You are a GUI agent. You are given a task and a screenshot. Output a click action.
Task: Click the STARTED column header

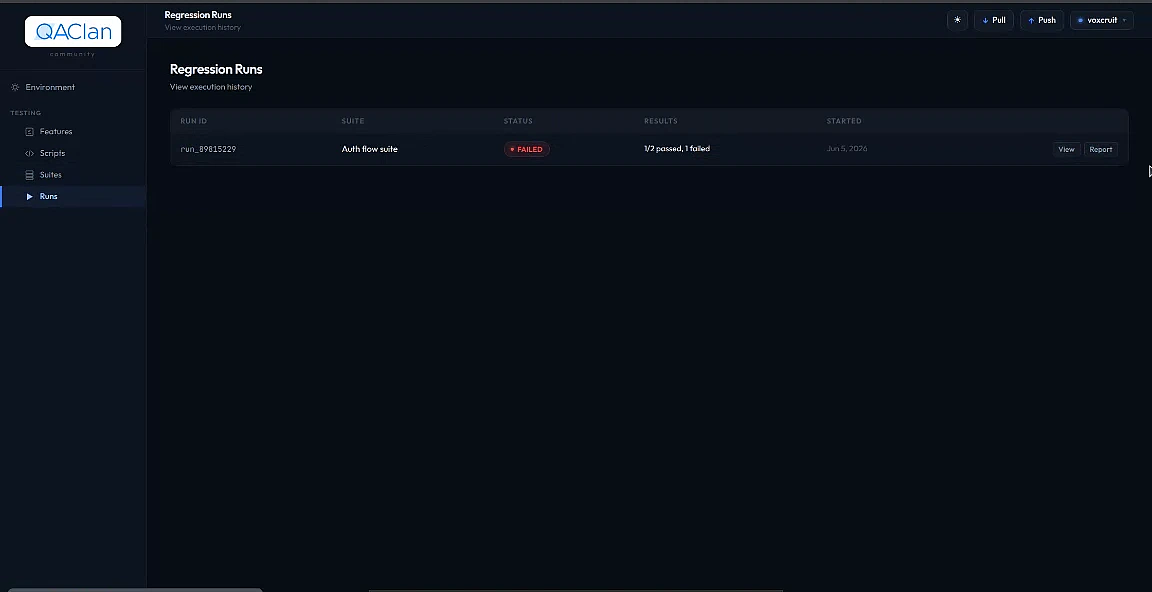(x=843, y=121)
